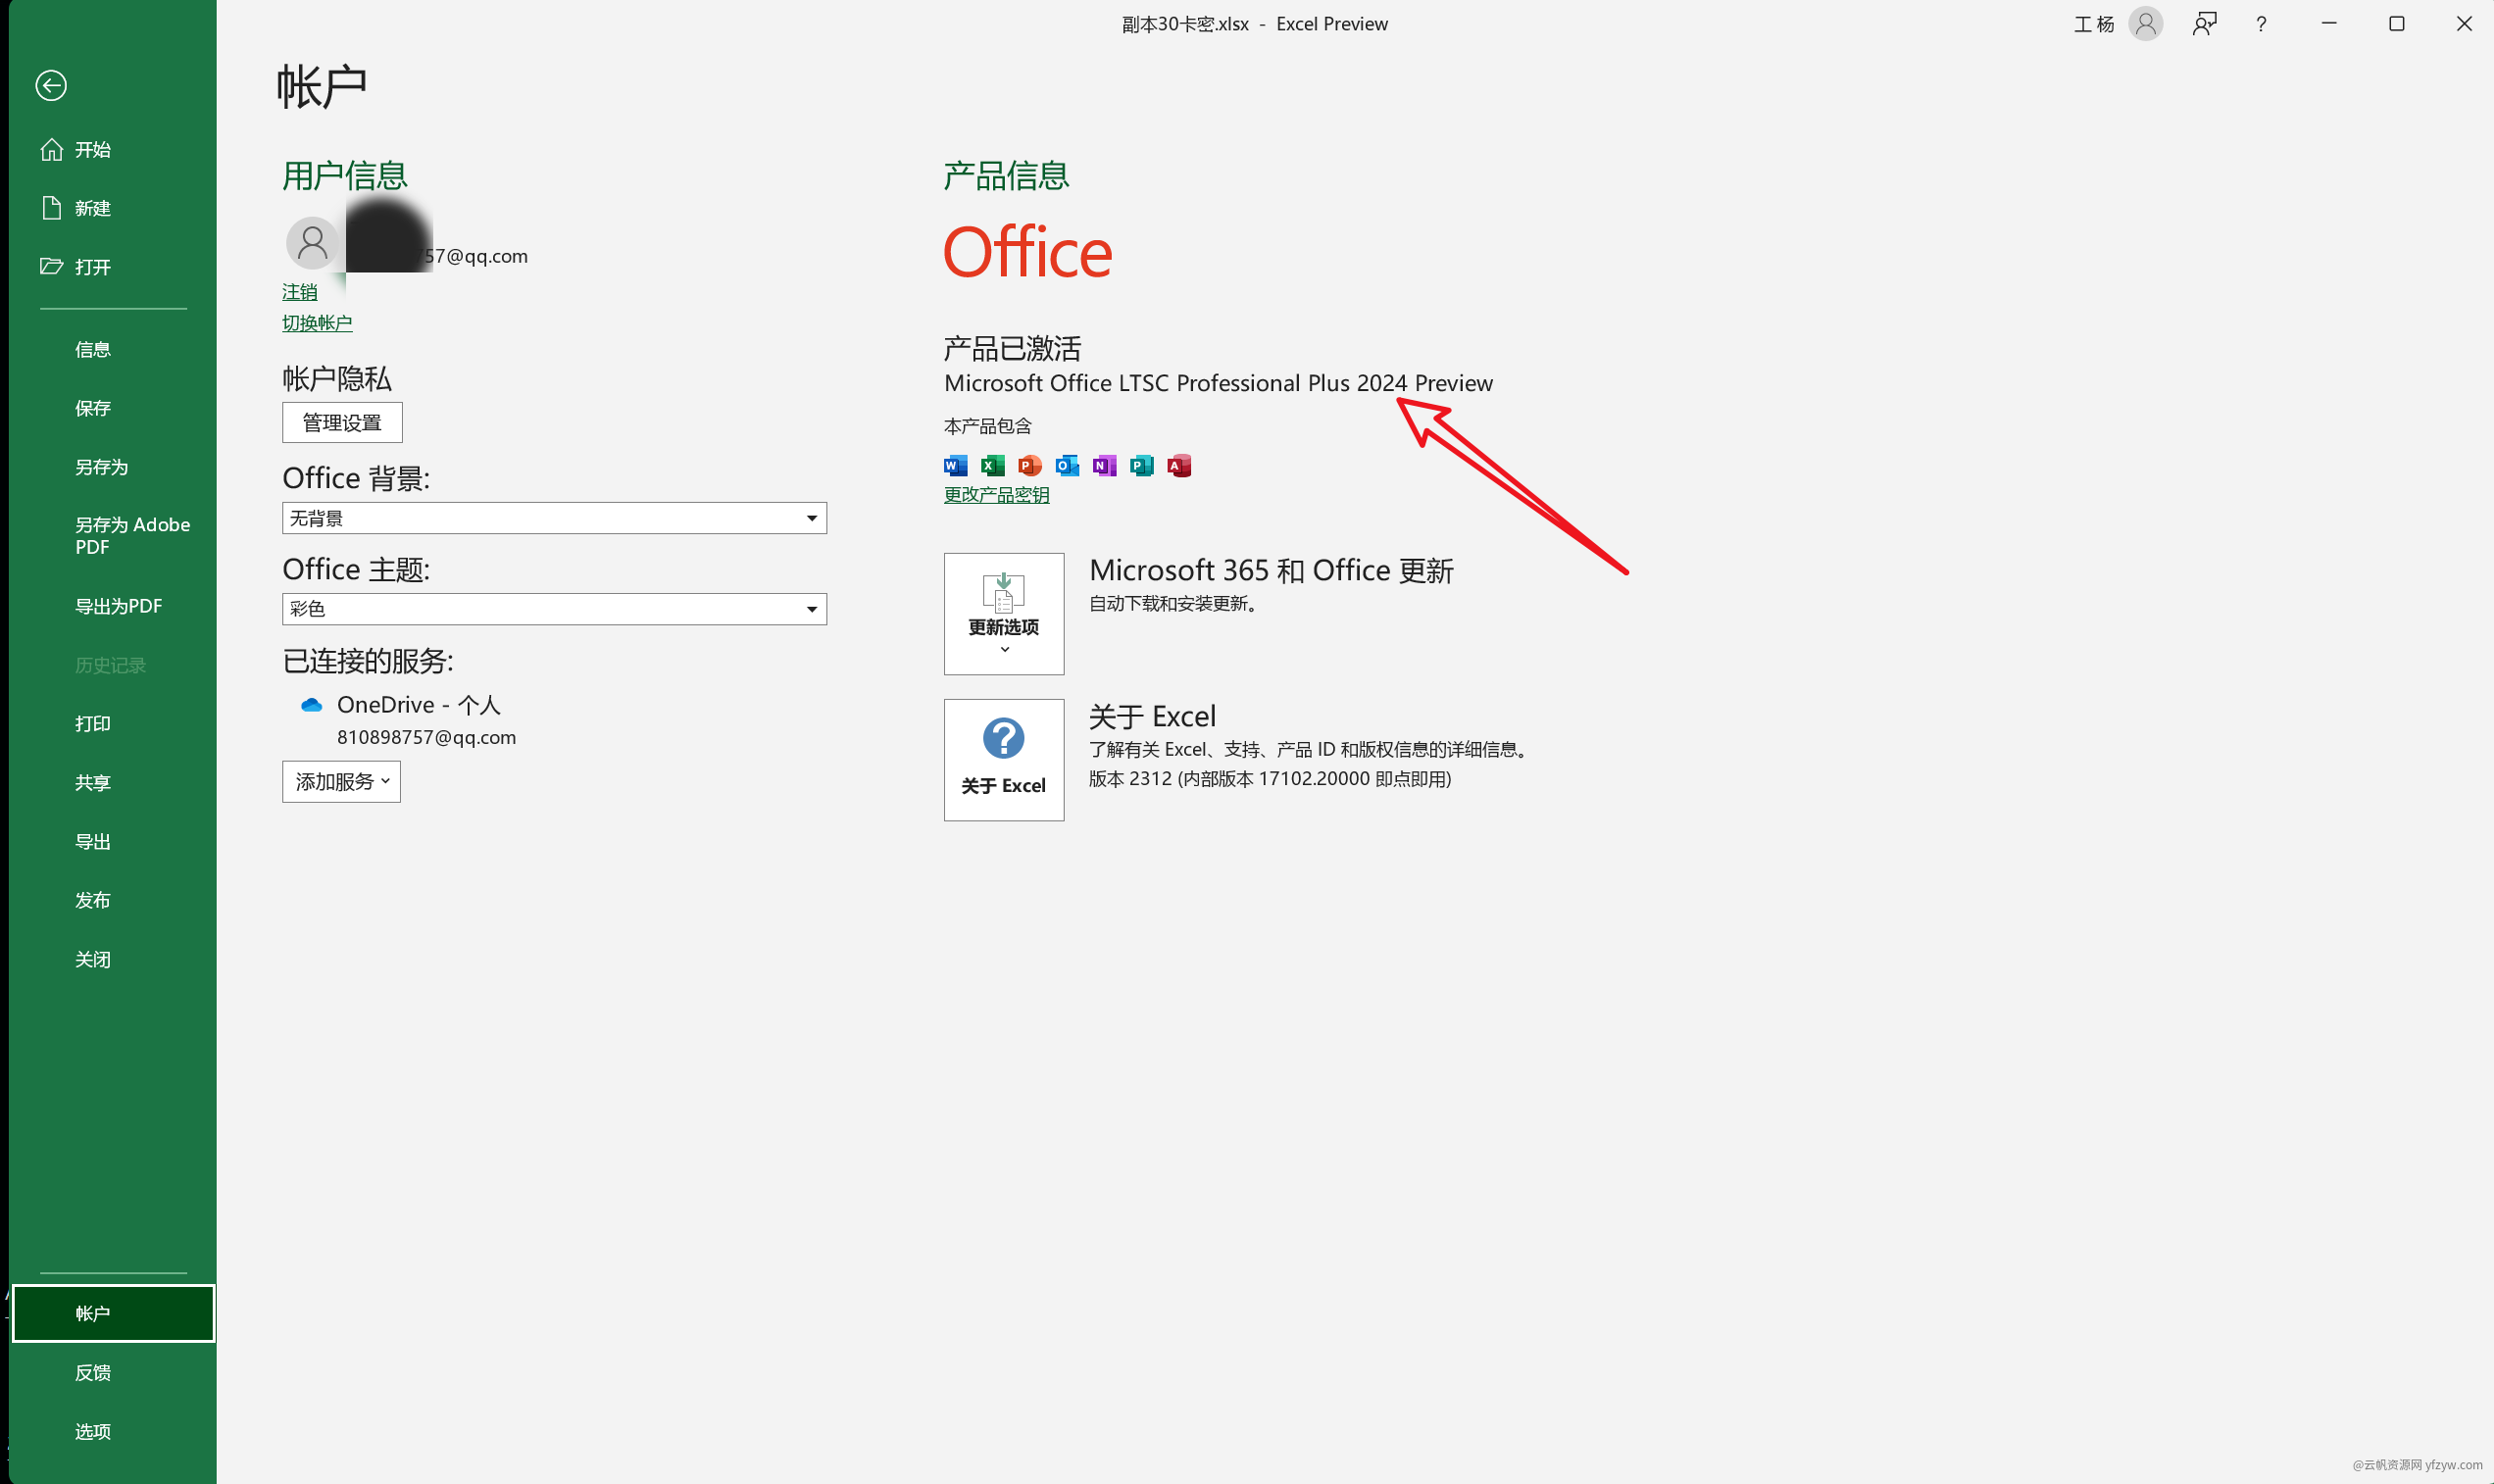Click the Outlook app icon

point(1067,465)
